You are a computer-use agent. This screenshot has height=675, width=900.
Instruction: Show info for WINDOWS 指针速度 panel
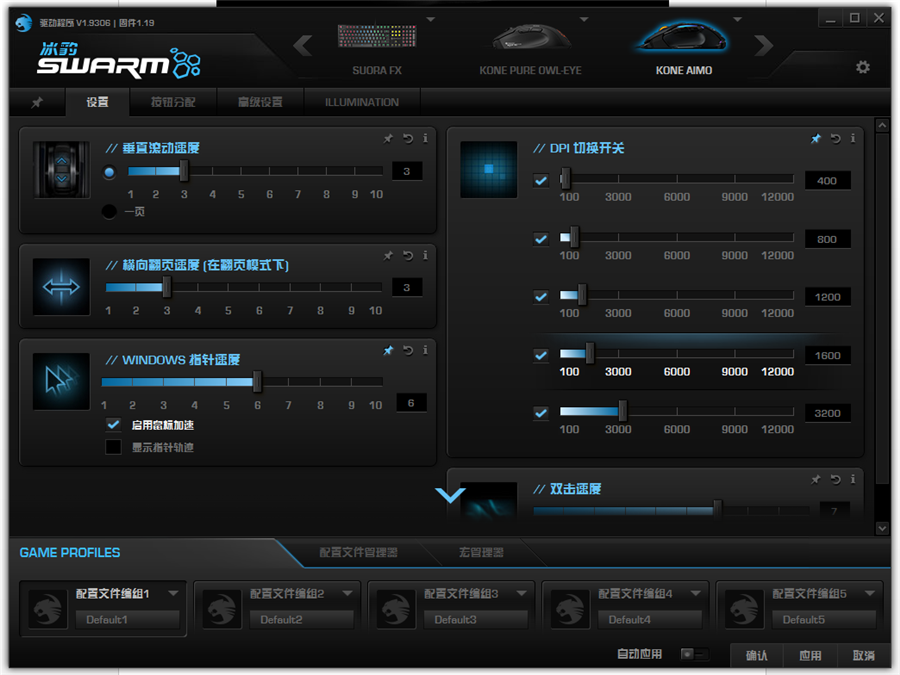(426, 351)
